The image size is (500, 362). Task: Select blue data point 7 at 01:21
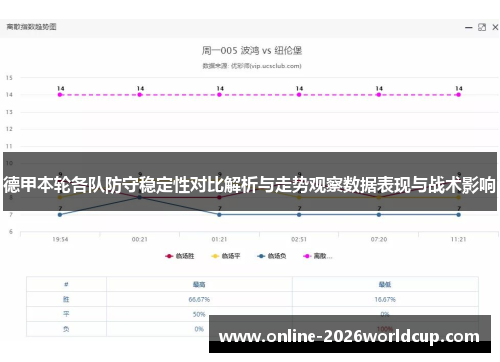point(219,215)
